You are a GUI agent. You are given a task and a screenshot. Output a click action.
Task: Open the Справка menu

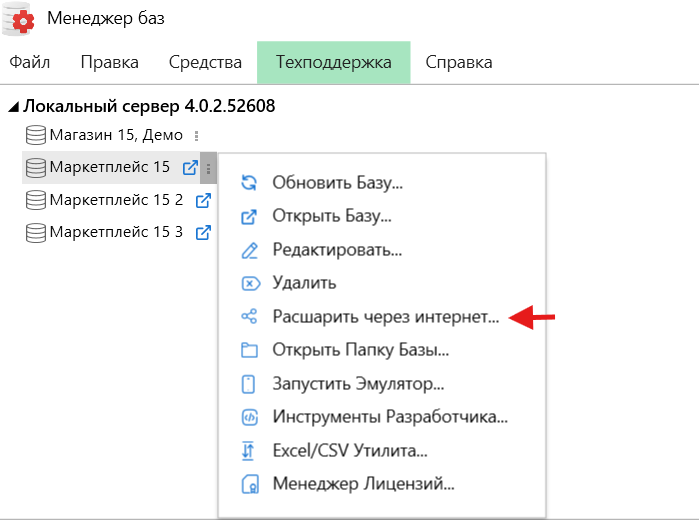pos(459,62)
